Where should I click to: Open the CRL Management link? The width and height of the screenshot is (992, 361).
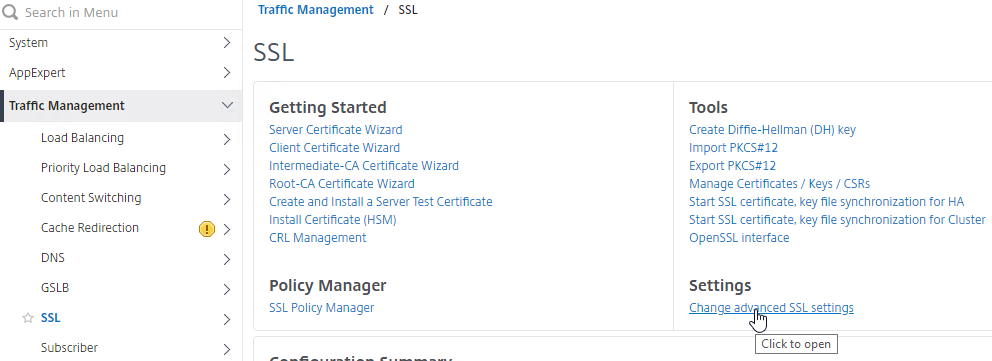coord(318,238)
